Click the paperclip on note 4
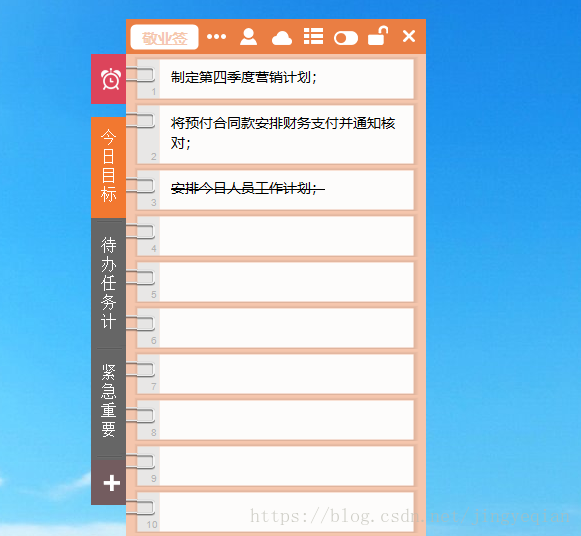The image size is (581, 536). pos(140,231)
